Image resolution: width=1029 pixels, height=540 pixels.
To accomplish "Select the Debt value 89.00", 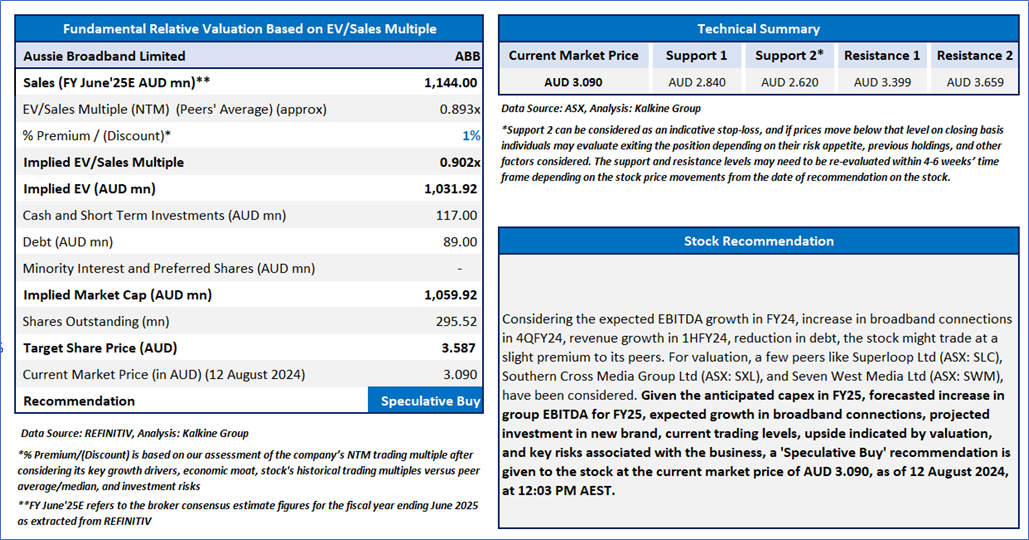I will point(459,241).
